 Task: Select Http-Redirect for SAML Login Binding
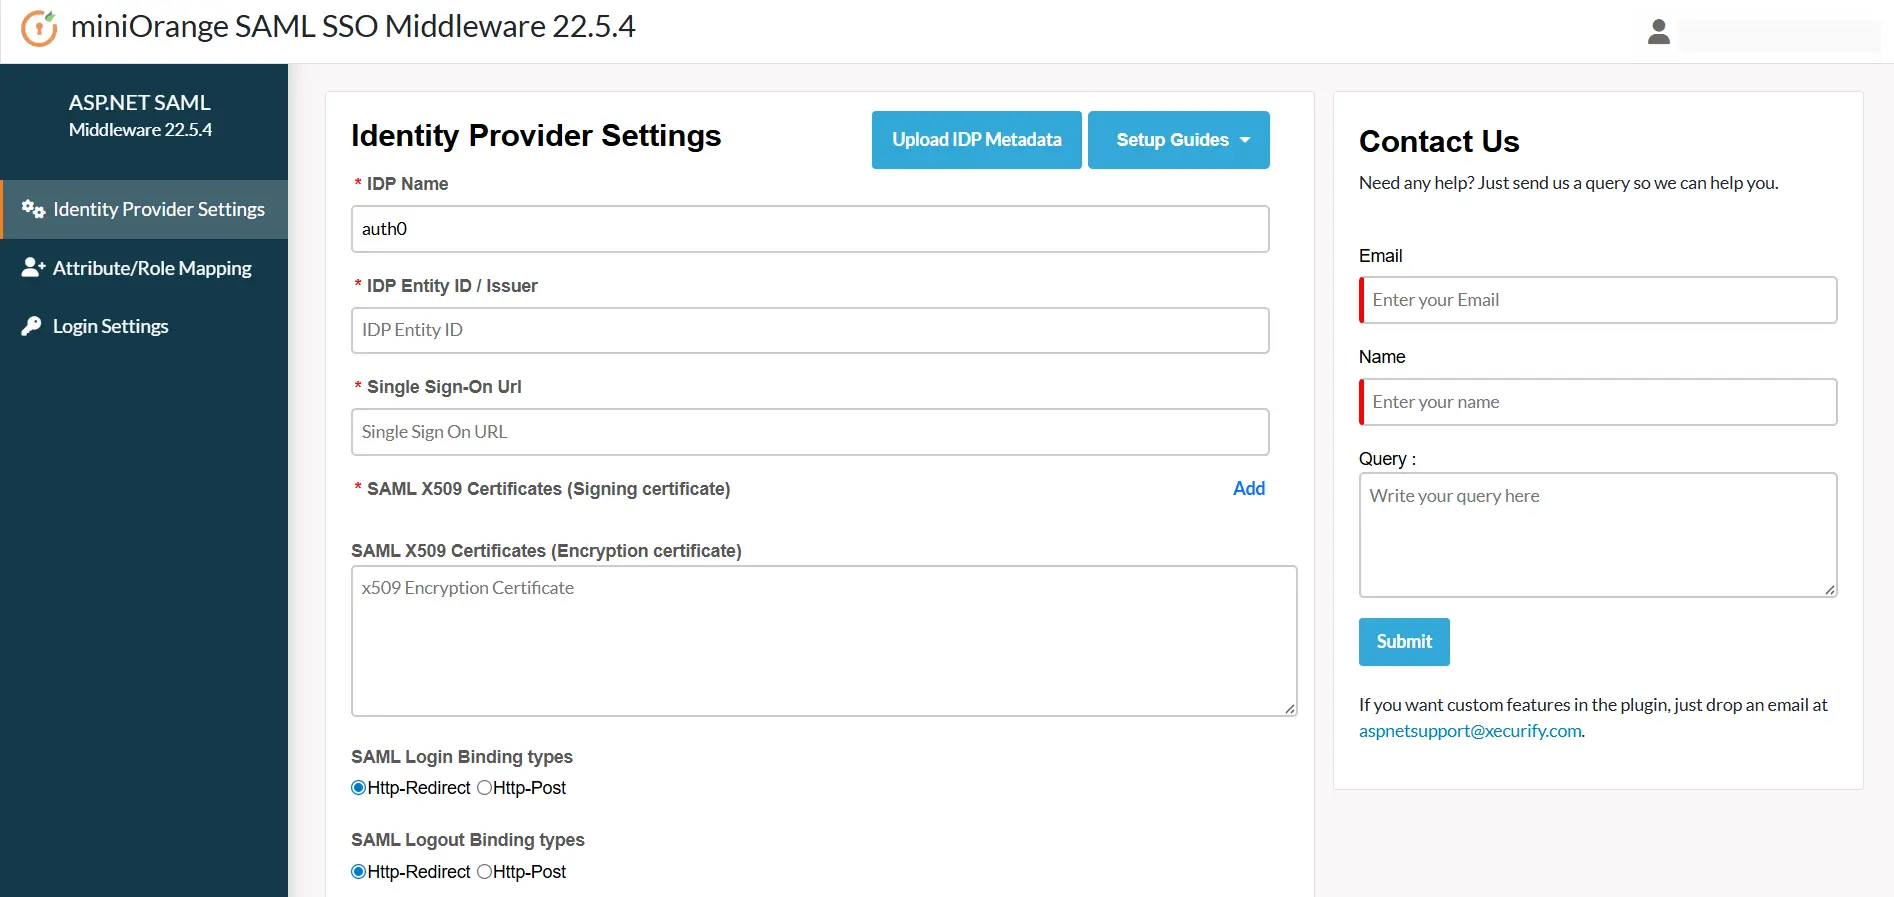[x=359, y=788]
